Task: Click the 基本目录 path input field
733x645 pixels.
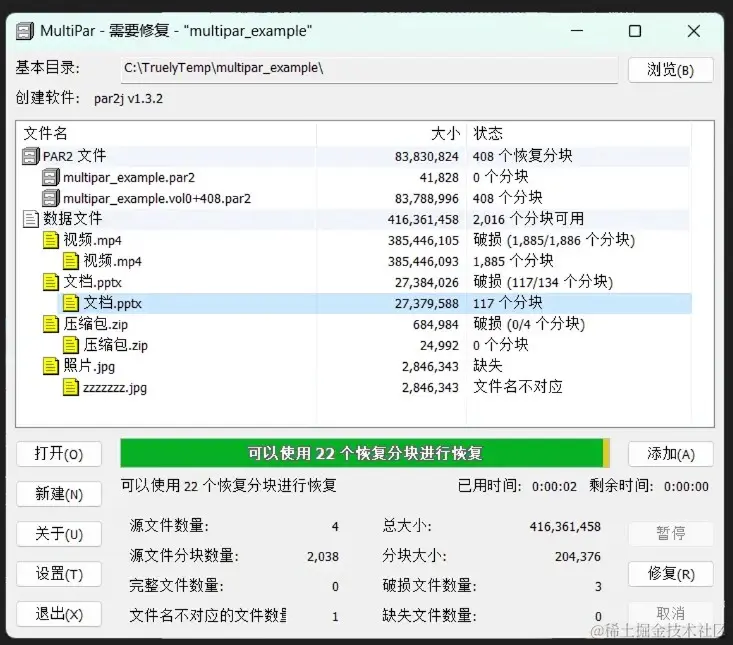Action: 369,70
